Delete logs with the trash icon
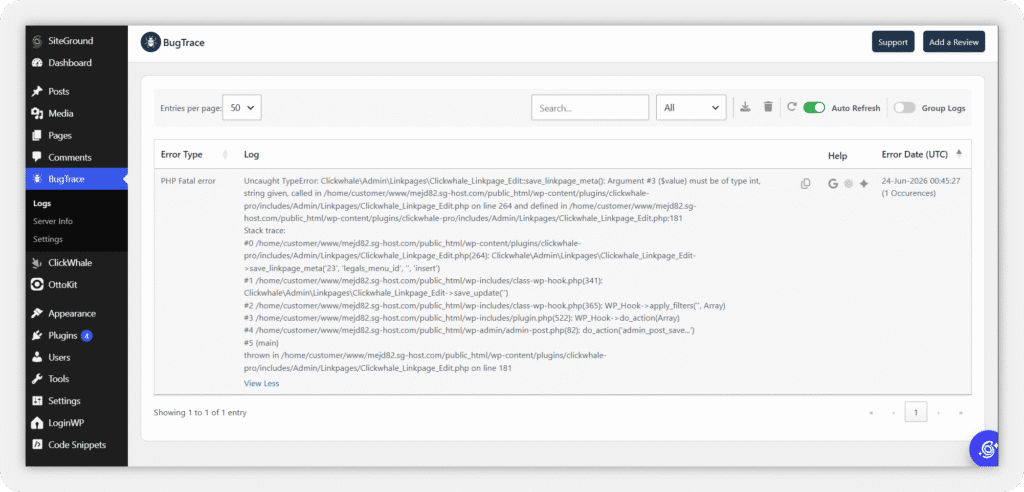Viewport: 1024px width, 492px height. click(x=769, y=107)
